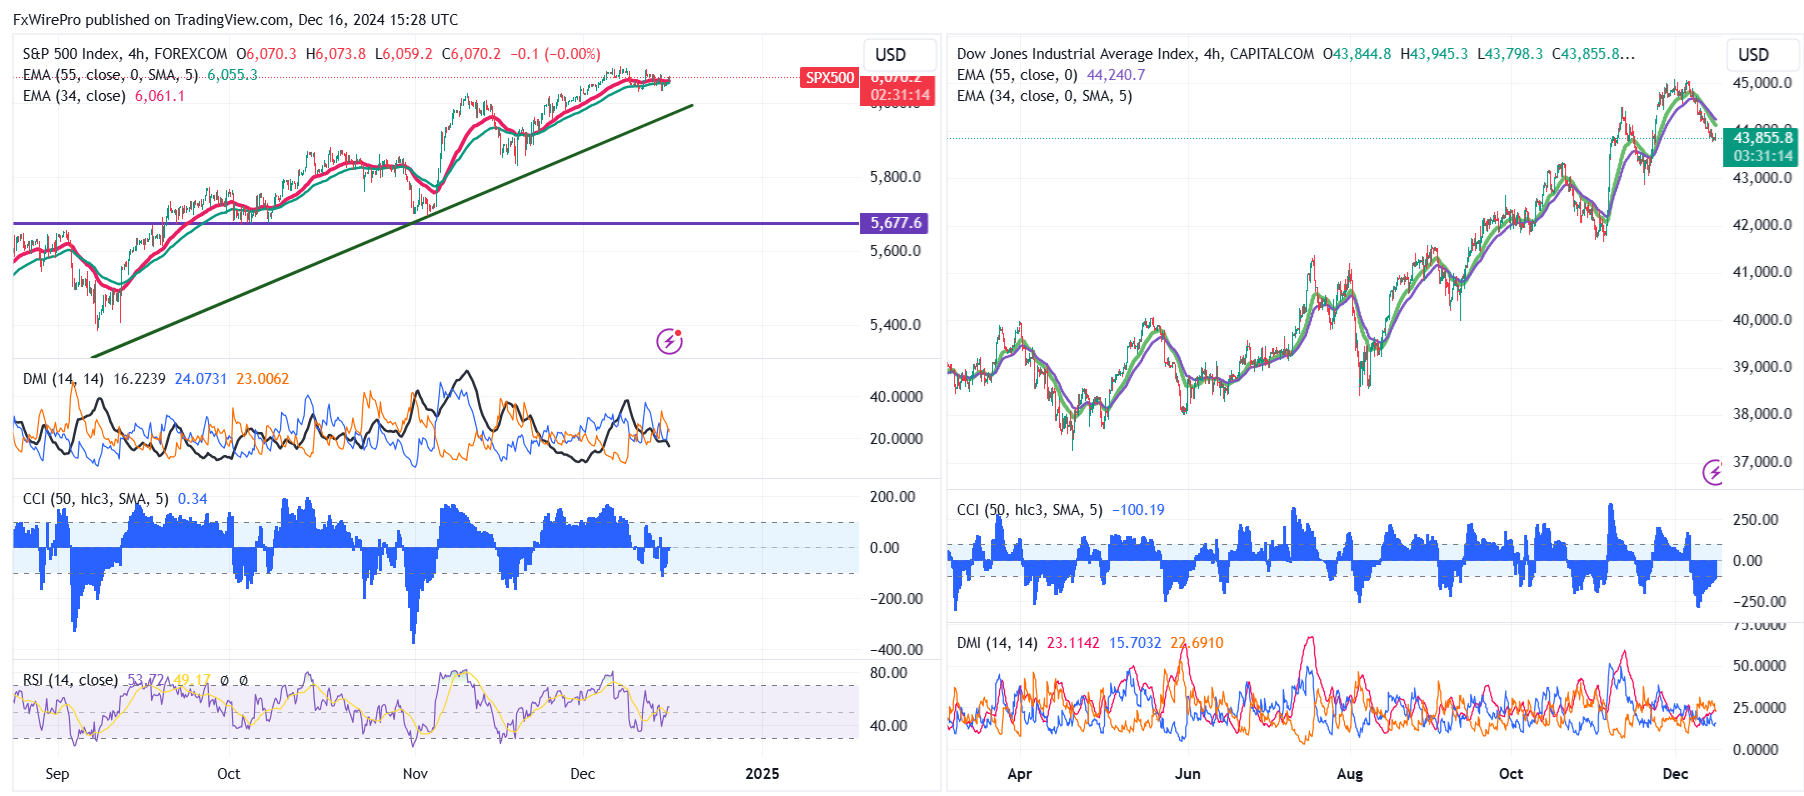The height and width of the screenshot is (796, 1804).
Task: Click the Nov label on the time axis
Action: click(415, 774)
